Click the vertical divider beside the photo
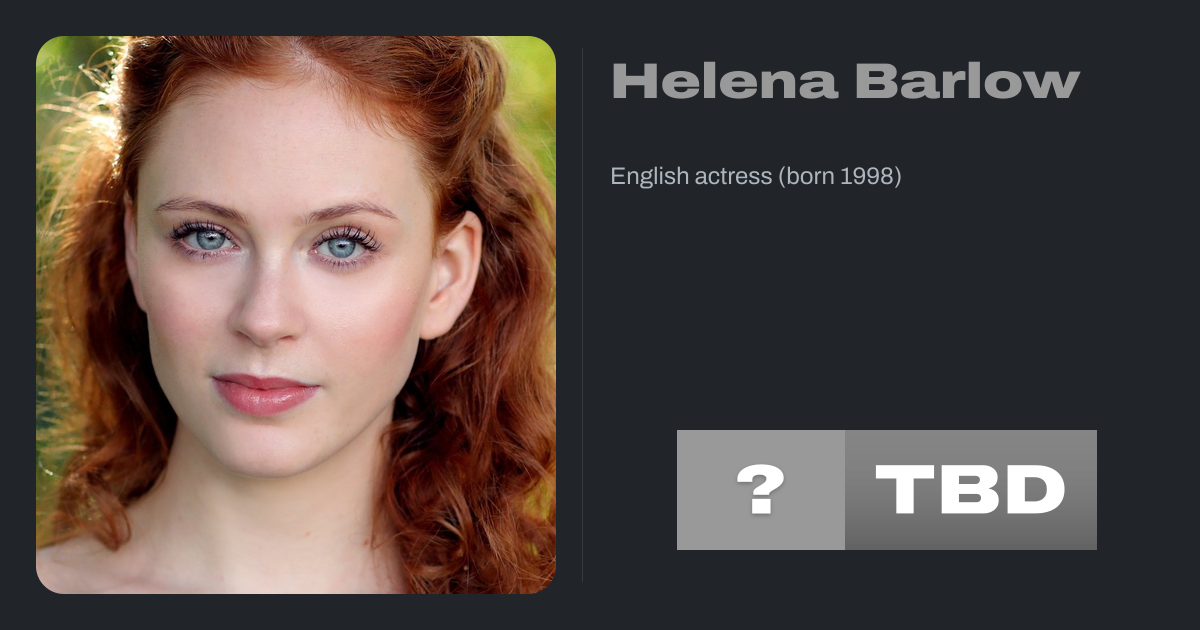1200x630 pixels. [582, 315]
